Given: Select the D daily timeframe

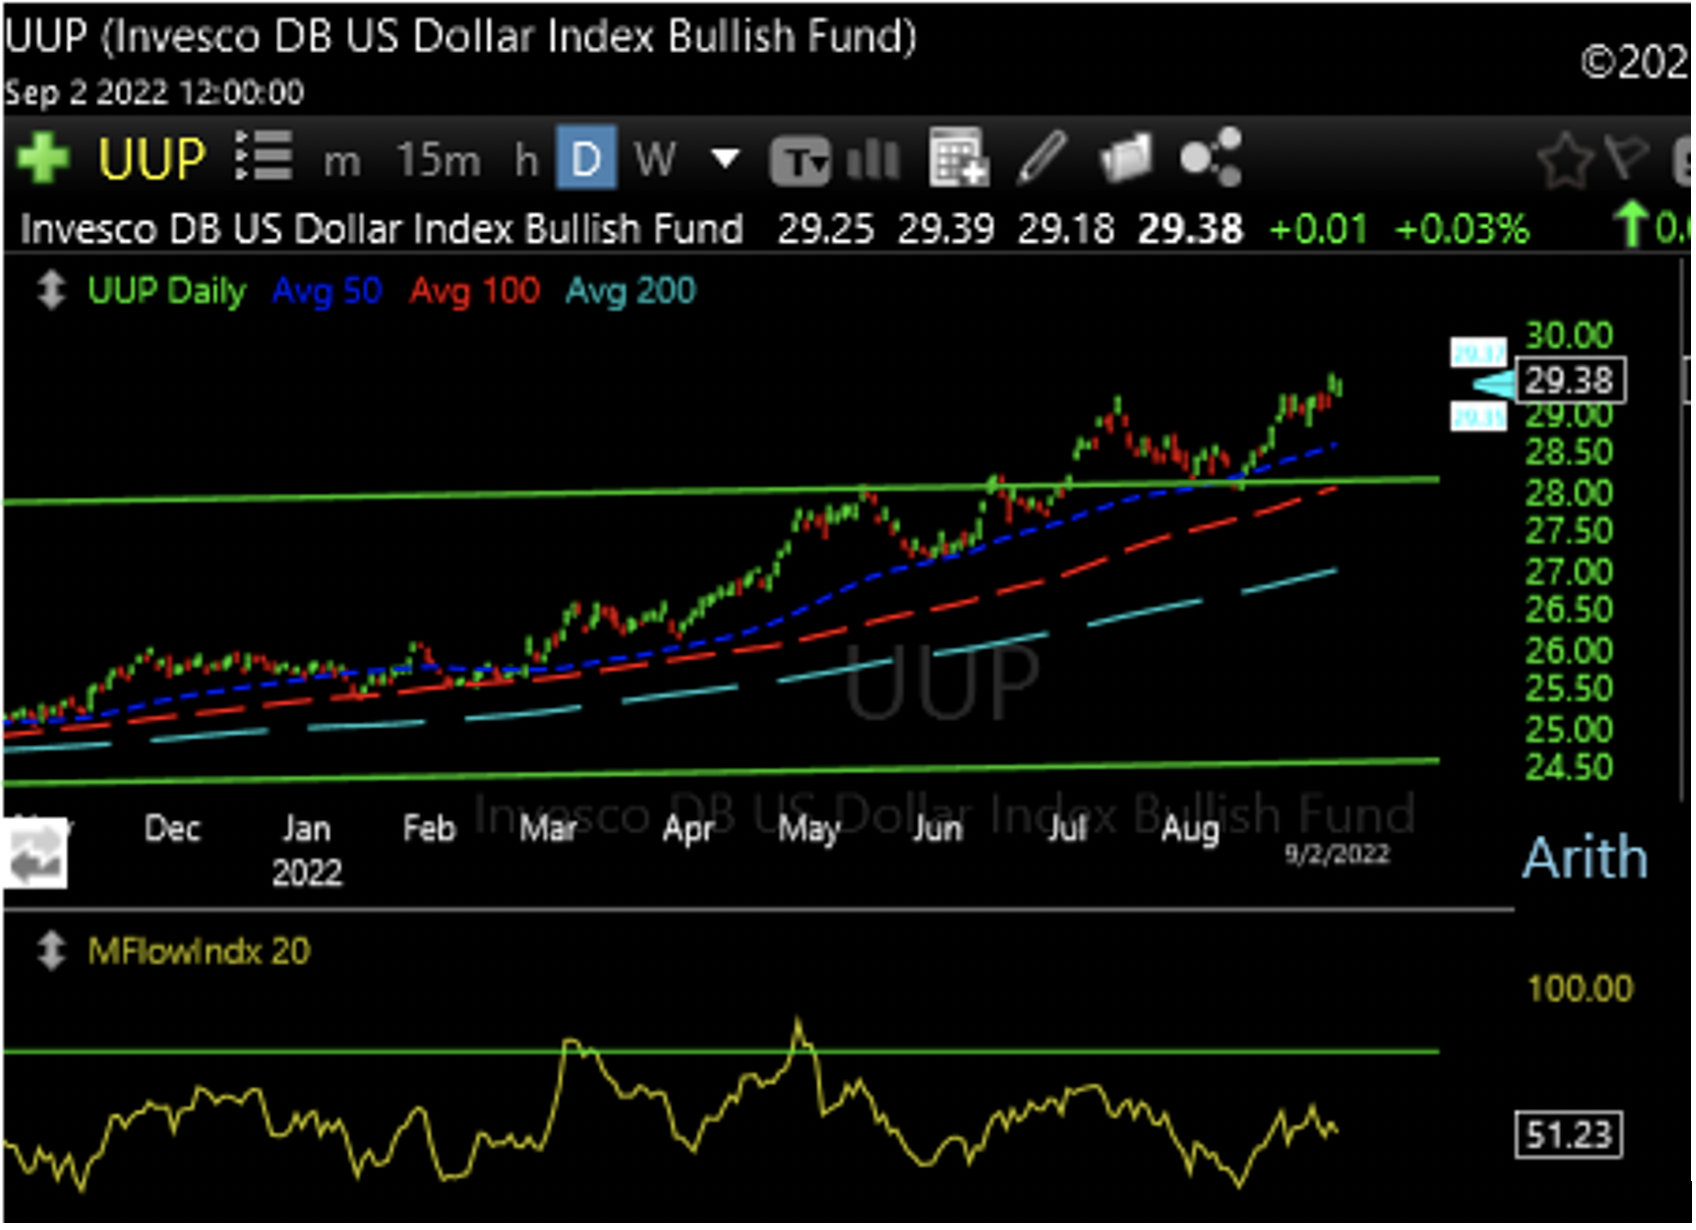Looking at the screenshot, I should (x=586, y=158).
